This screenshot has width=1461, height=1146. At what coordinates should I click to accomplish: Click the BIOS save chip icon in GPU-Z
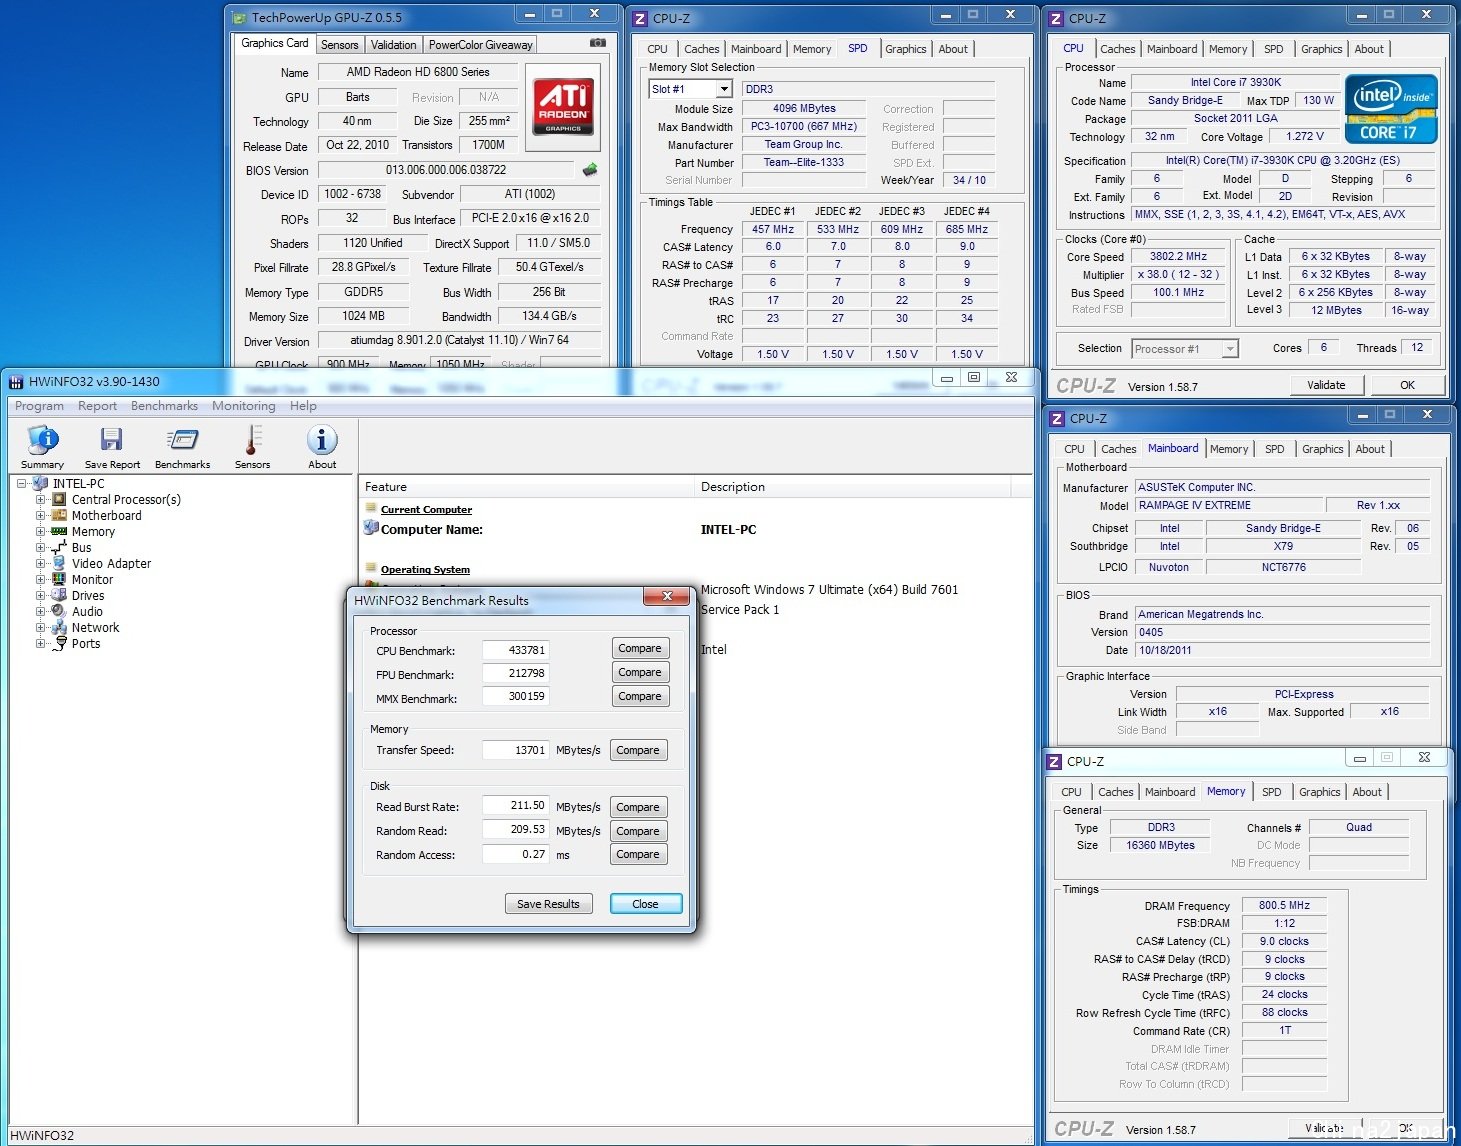(x=590, y=170)
